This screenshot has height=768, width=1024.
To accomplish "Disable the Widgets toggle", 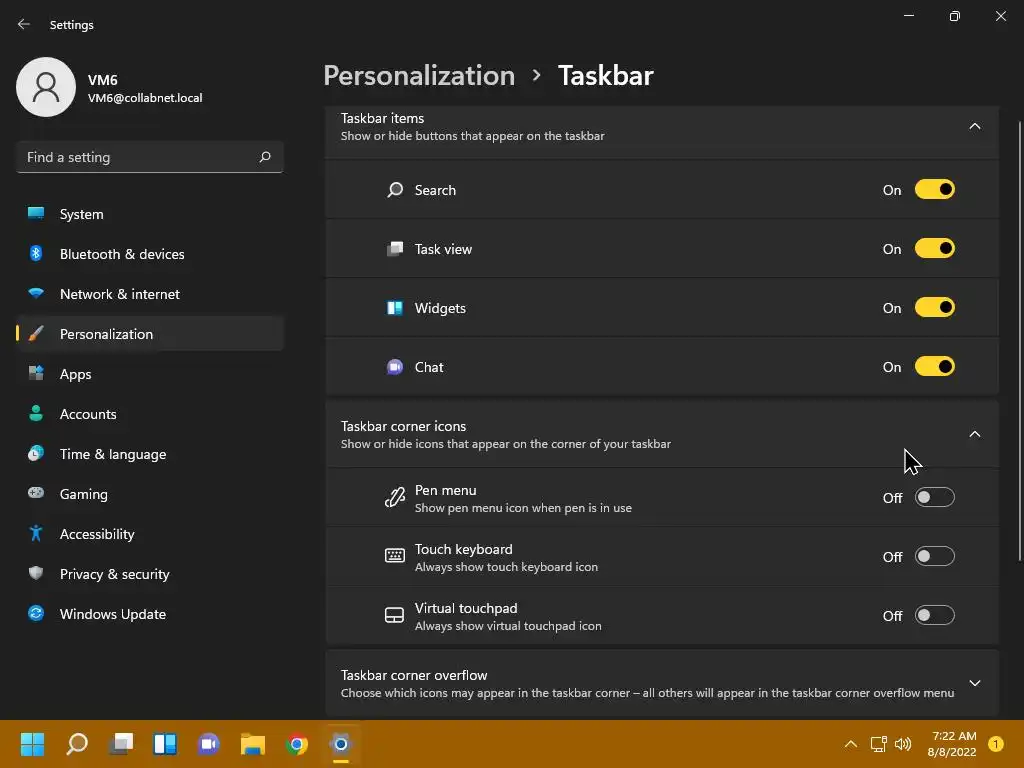I will (x=934, y=308).
